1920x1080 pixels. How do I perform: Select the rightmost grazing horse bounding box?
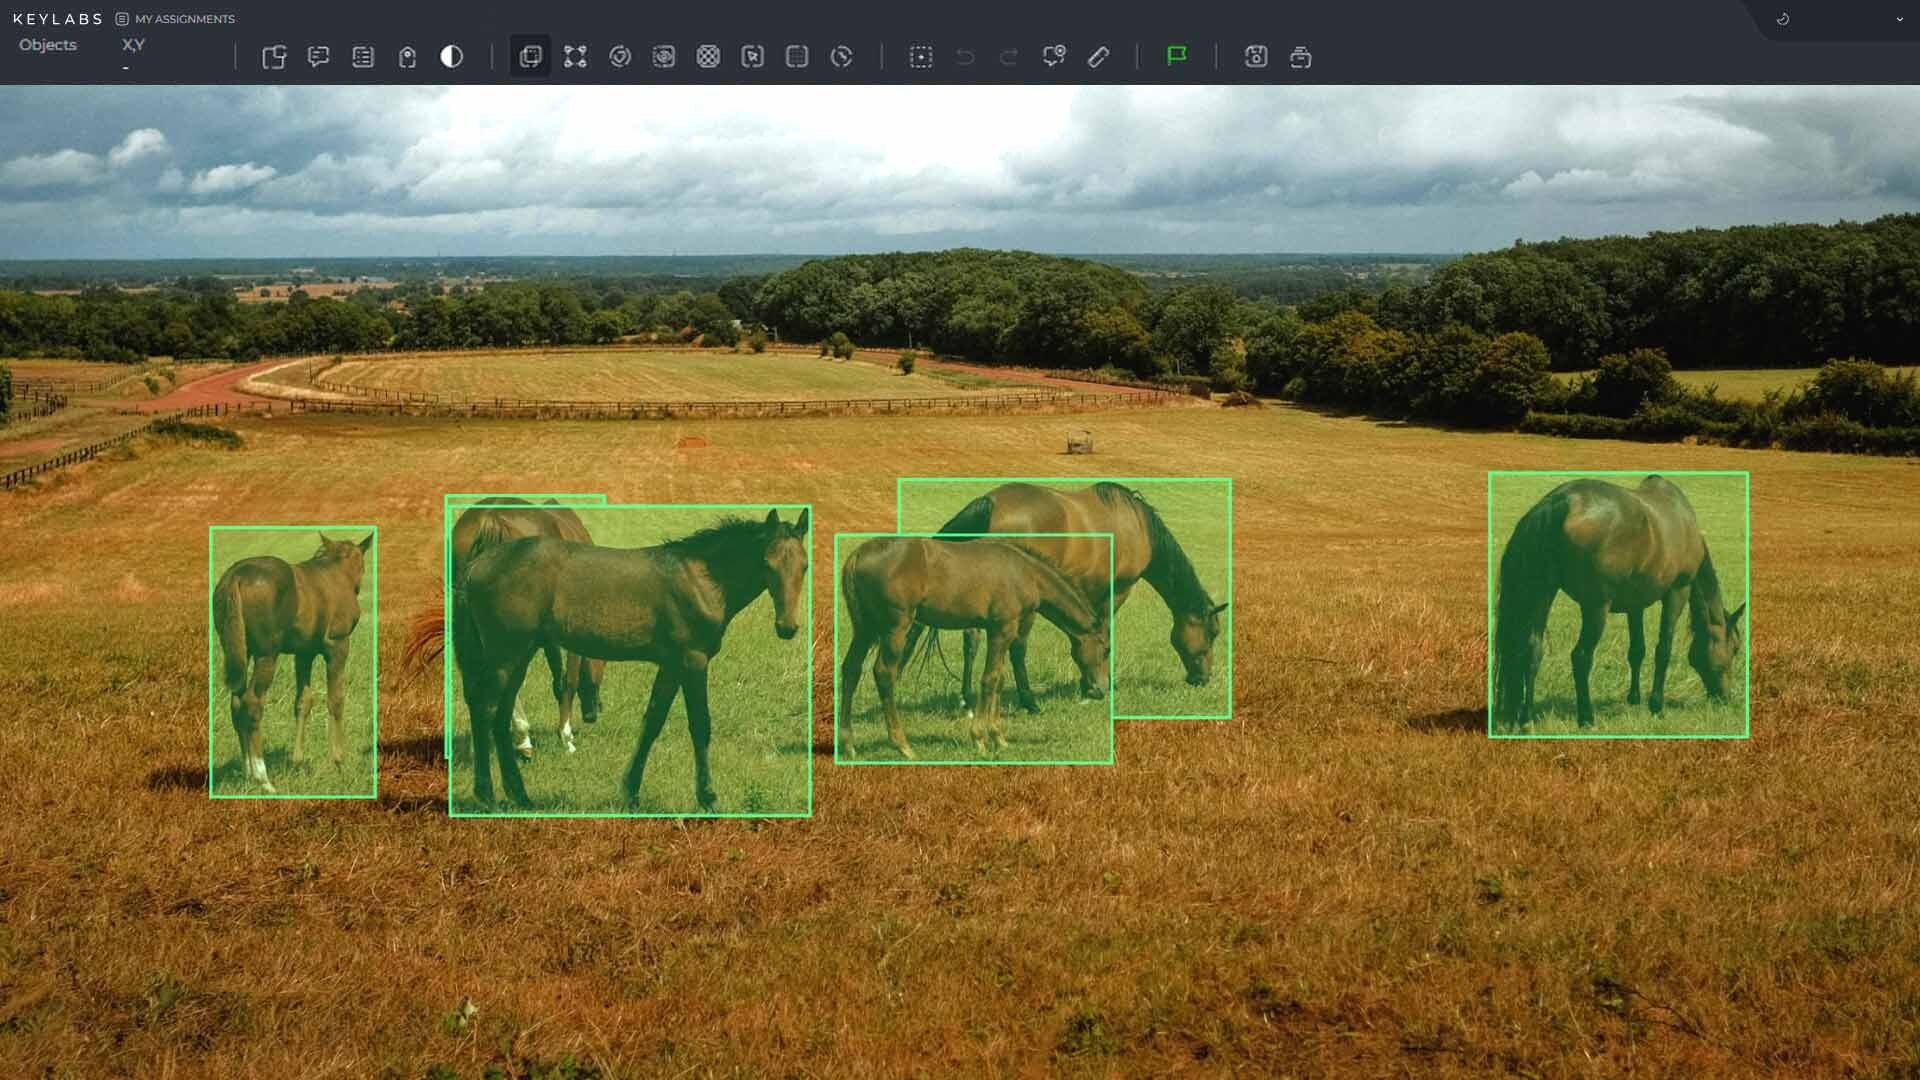pyautogui.click(x=1618, y=605)
